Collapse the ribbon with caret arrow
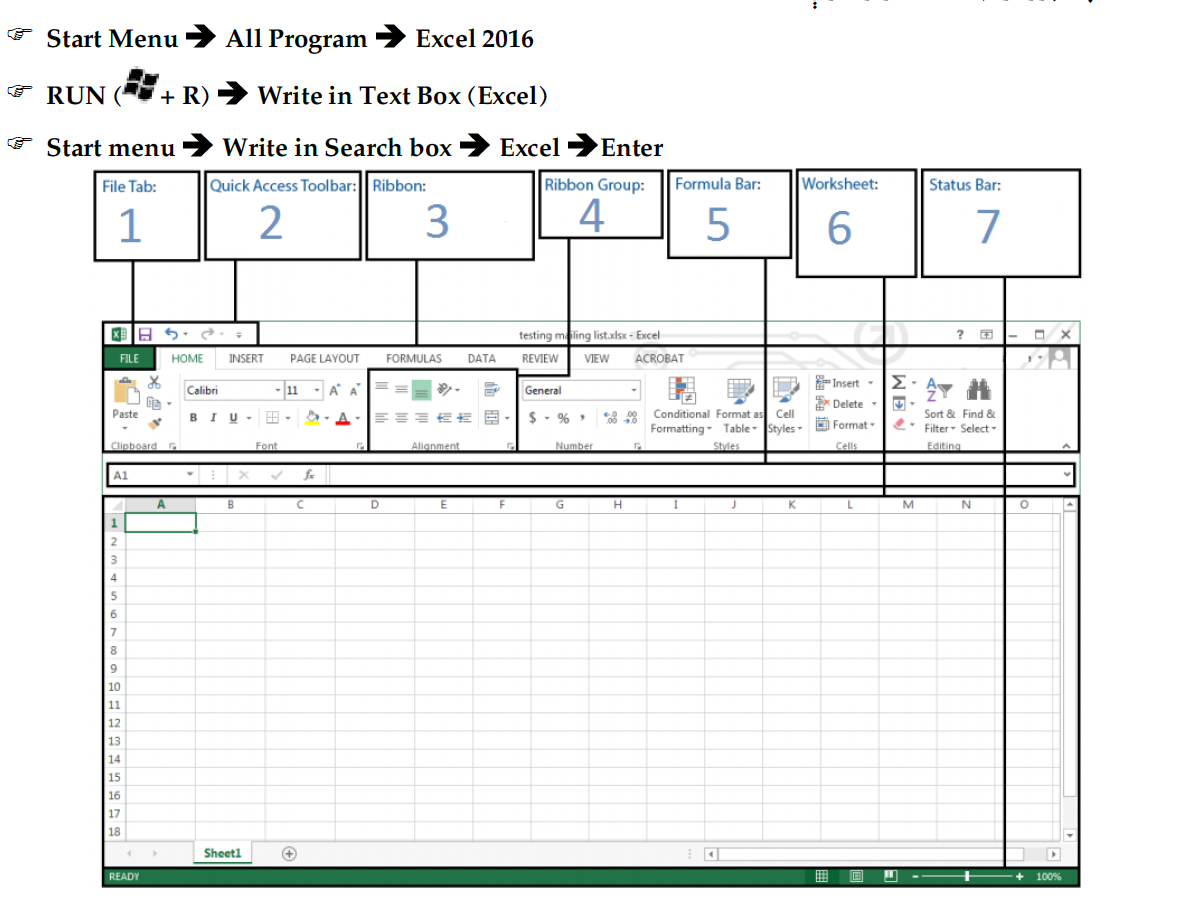Screen dimensions: 1180x910 pyautogui.click(x=1066, y=446)
